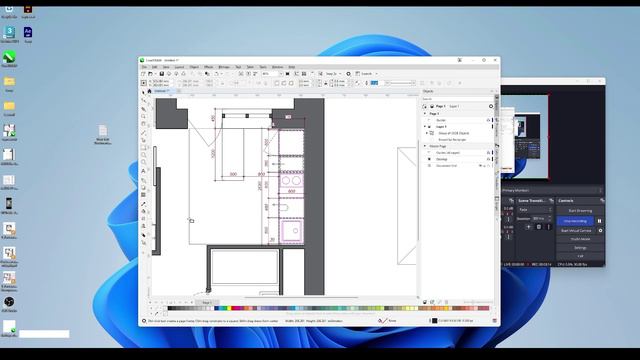Image resolution: width=640 pixels, height=360 pixels.
Task: Select the Text tool in the toolbox
Action: click(x=143, y=171)
